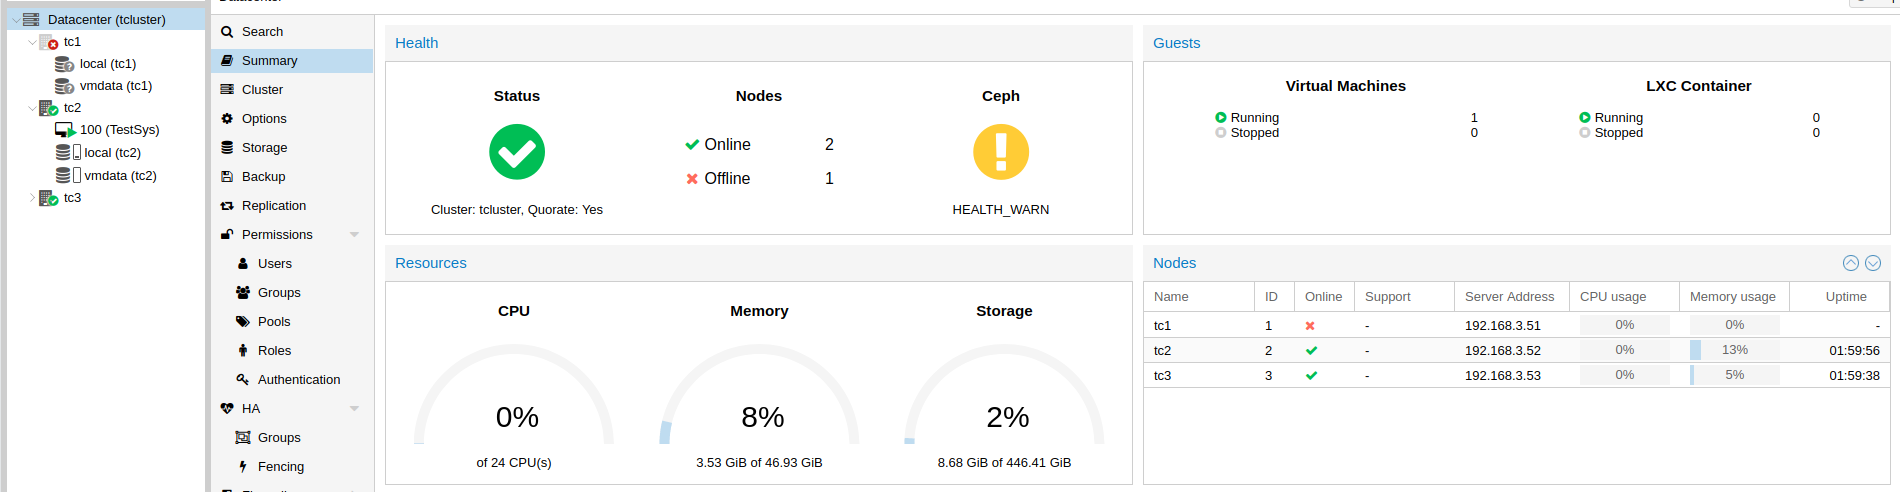This screenshot has width=1900, height=492.
Task: Collapse the HA submenu arrow
Action: (x=354, y=409)
